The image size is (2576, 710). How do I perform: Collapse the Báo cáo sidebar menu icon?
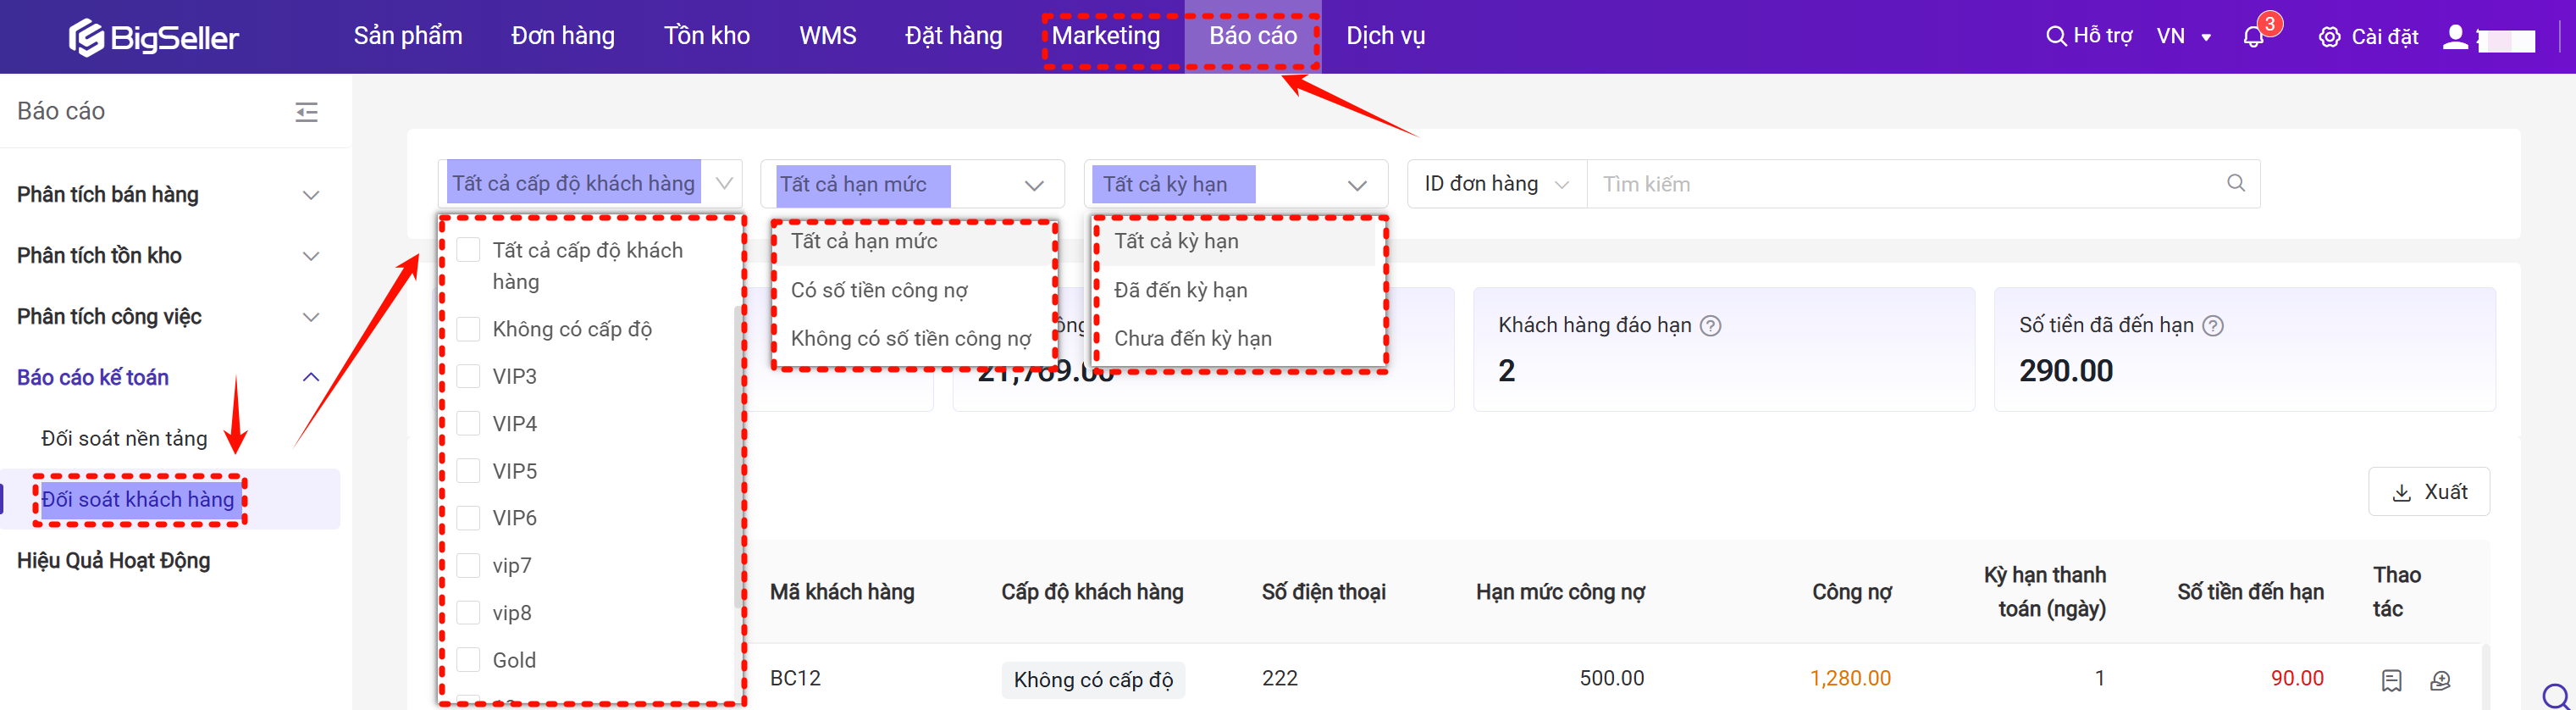coord(307,112)
